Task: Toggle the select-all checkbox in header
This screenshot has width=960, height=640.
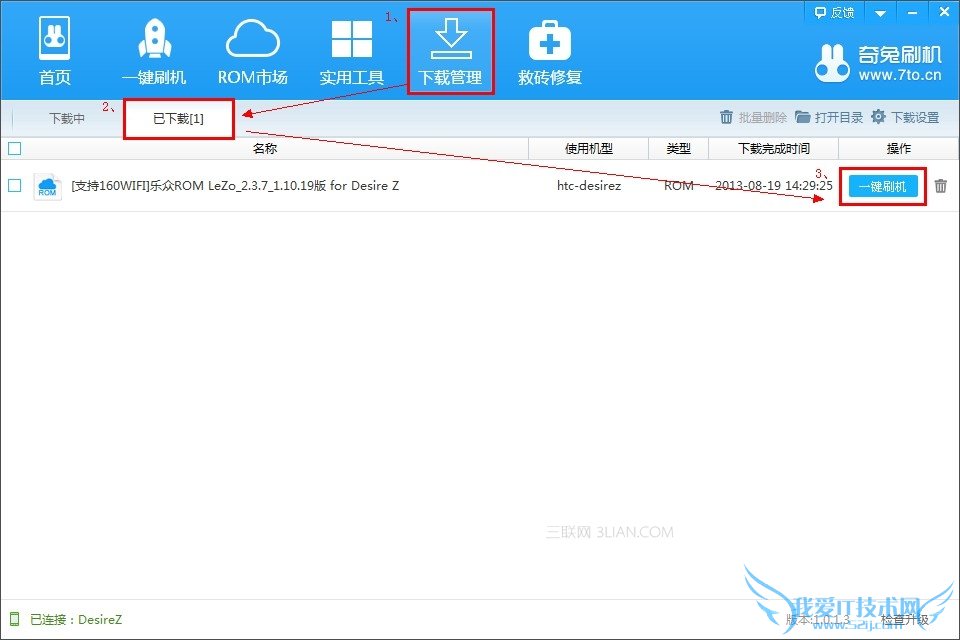Action: click(15, 148)
